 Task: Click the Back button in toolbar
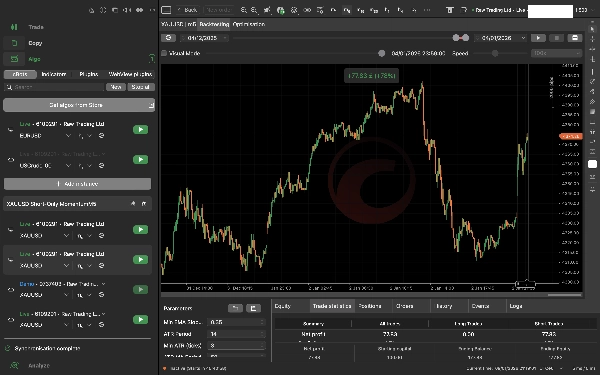point(187,10)
